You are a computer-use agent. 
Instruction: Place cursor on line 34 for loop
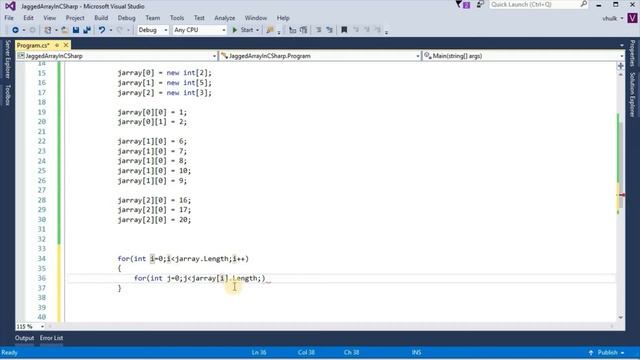click(x=183, y=259)
